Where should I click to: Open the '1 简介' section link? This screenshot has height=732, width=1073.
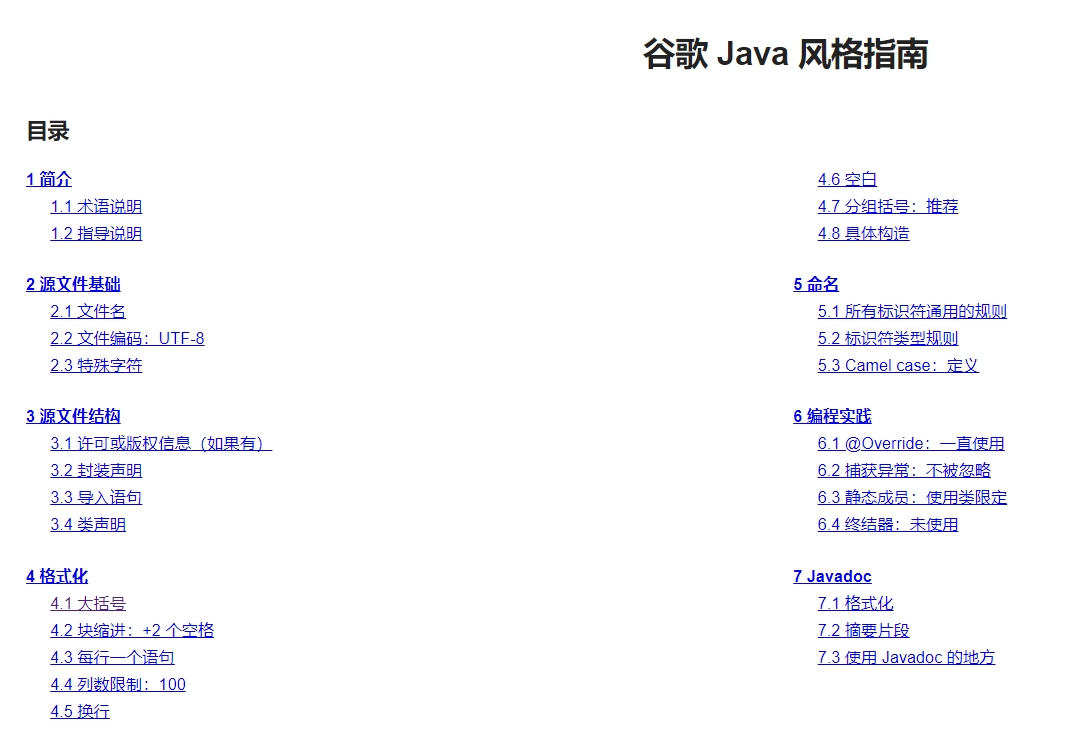pos(49,179)
